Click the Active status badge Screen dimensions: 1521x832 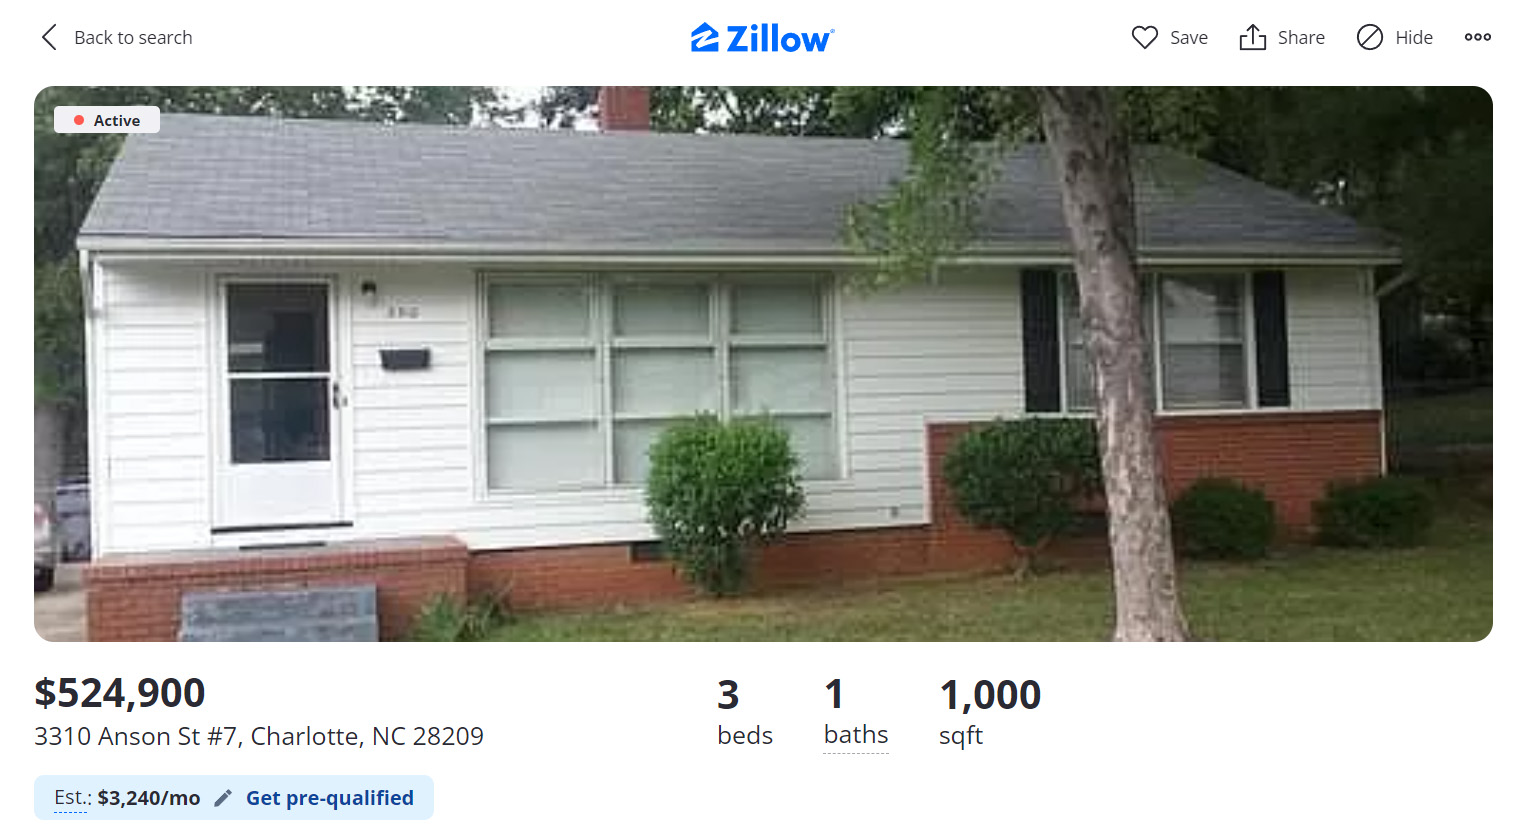[x=107, y=120]
